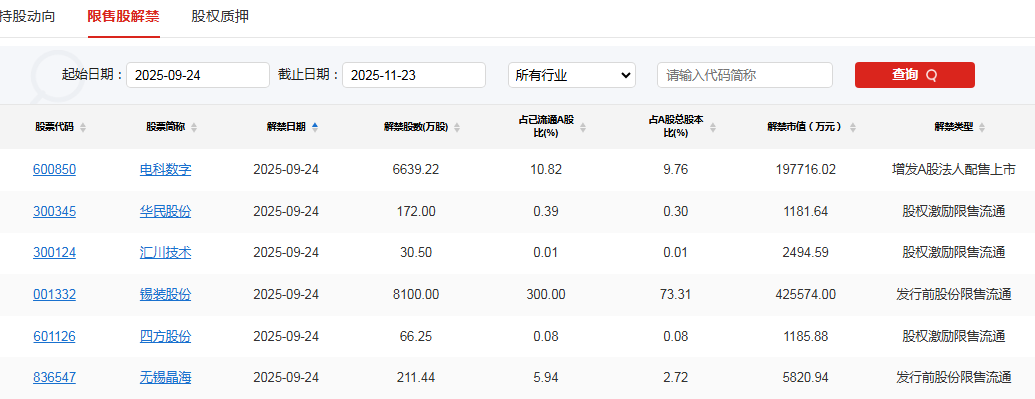Open 电科数字 stock link
Image resolution: width=1035 pixels, height=399 pixels.
(165, 170)
